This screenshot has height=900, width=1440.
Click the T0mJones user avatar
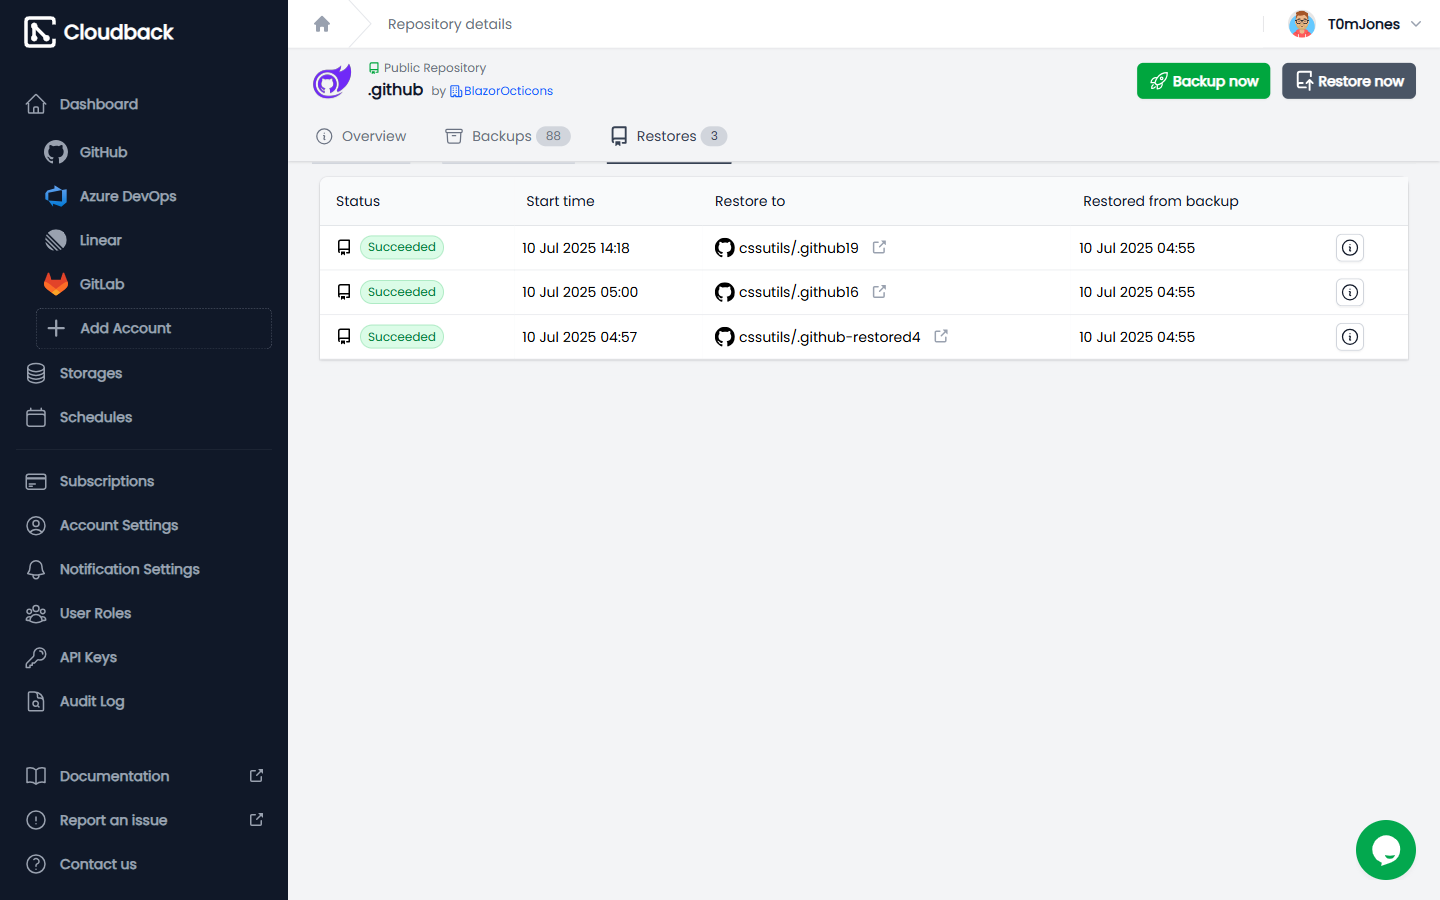coord(1302,24)
